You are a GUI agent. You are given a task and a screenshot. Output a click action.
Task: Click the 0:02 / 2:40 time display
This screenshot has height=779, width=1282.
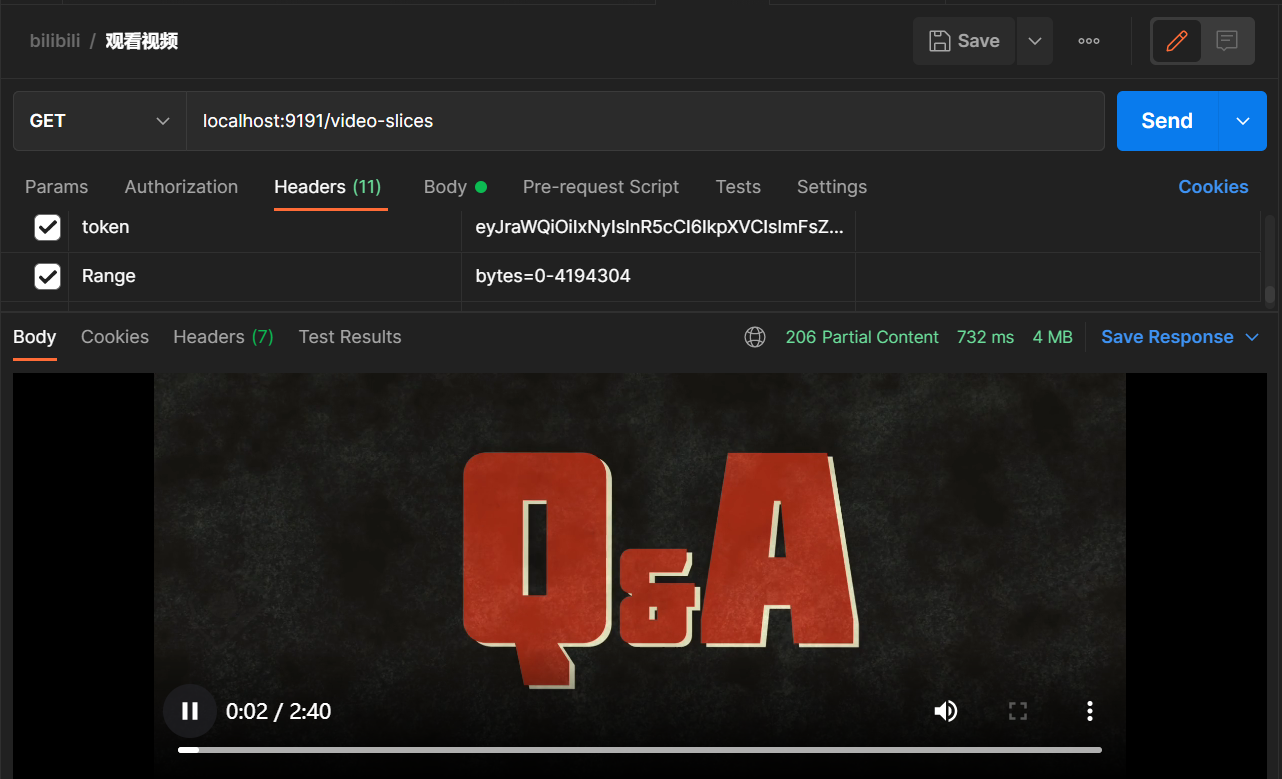click(278, 711)
